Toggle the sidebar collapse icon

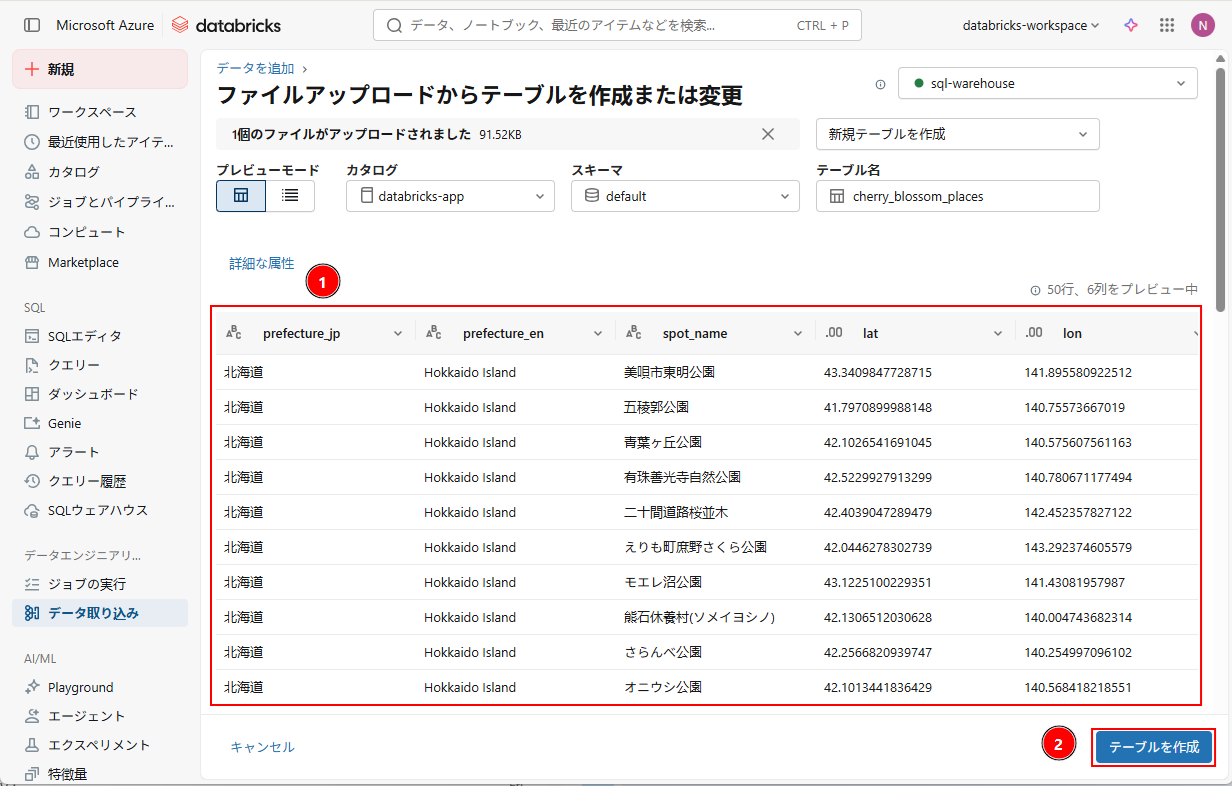tap(32, 25)
